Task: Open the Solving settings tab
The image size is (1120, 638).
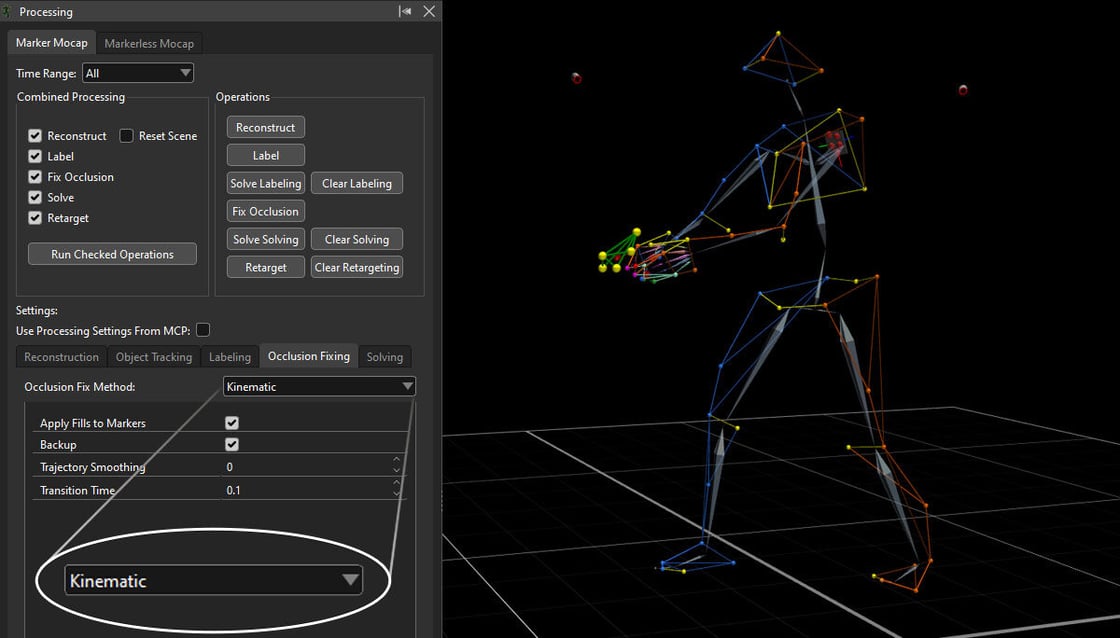Action: tap(385, 357)
